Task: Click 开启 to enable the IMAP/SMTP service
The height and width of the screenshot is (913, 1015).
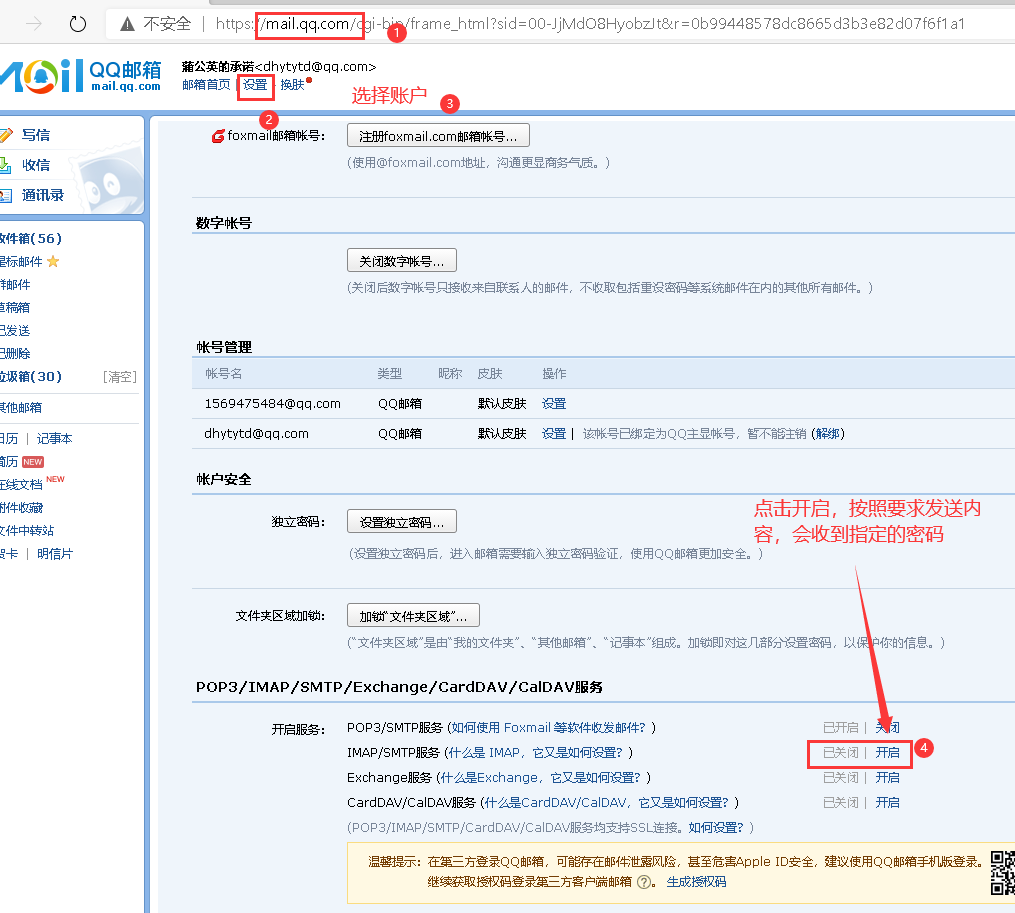Action: (x=887, y=752)
